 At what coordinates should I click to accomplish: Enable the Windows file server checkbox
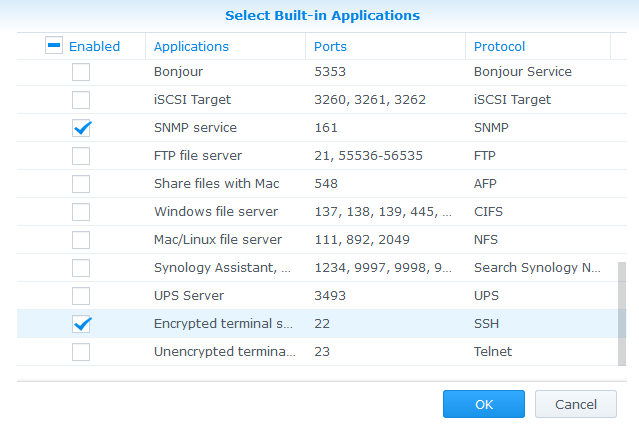pyautogui.click(x=81, y=212)
